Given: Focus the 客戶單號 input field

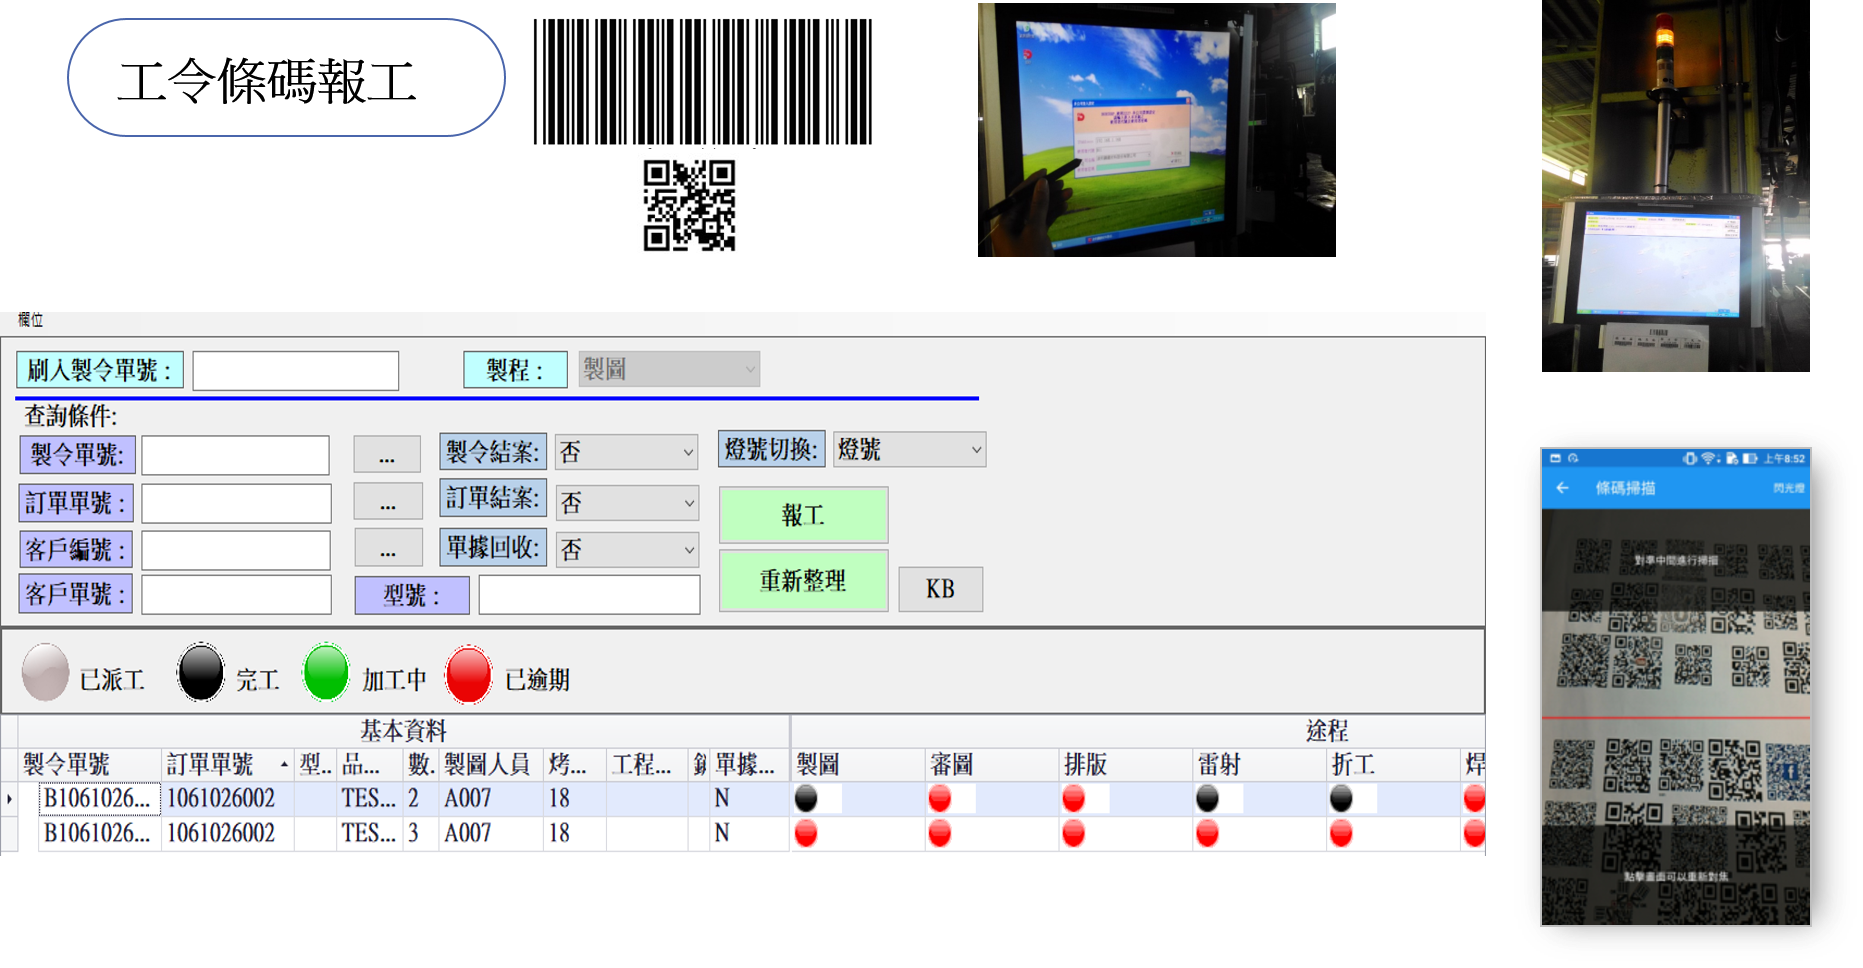Looking at the screenshot, I should pos(236,594).
